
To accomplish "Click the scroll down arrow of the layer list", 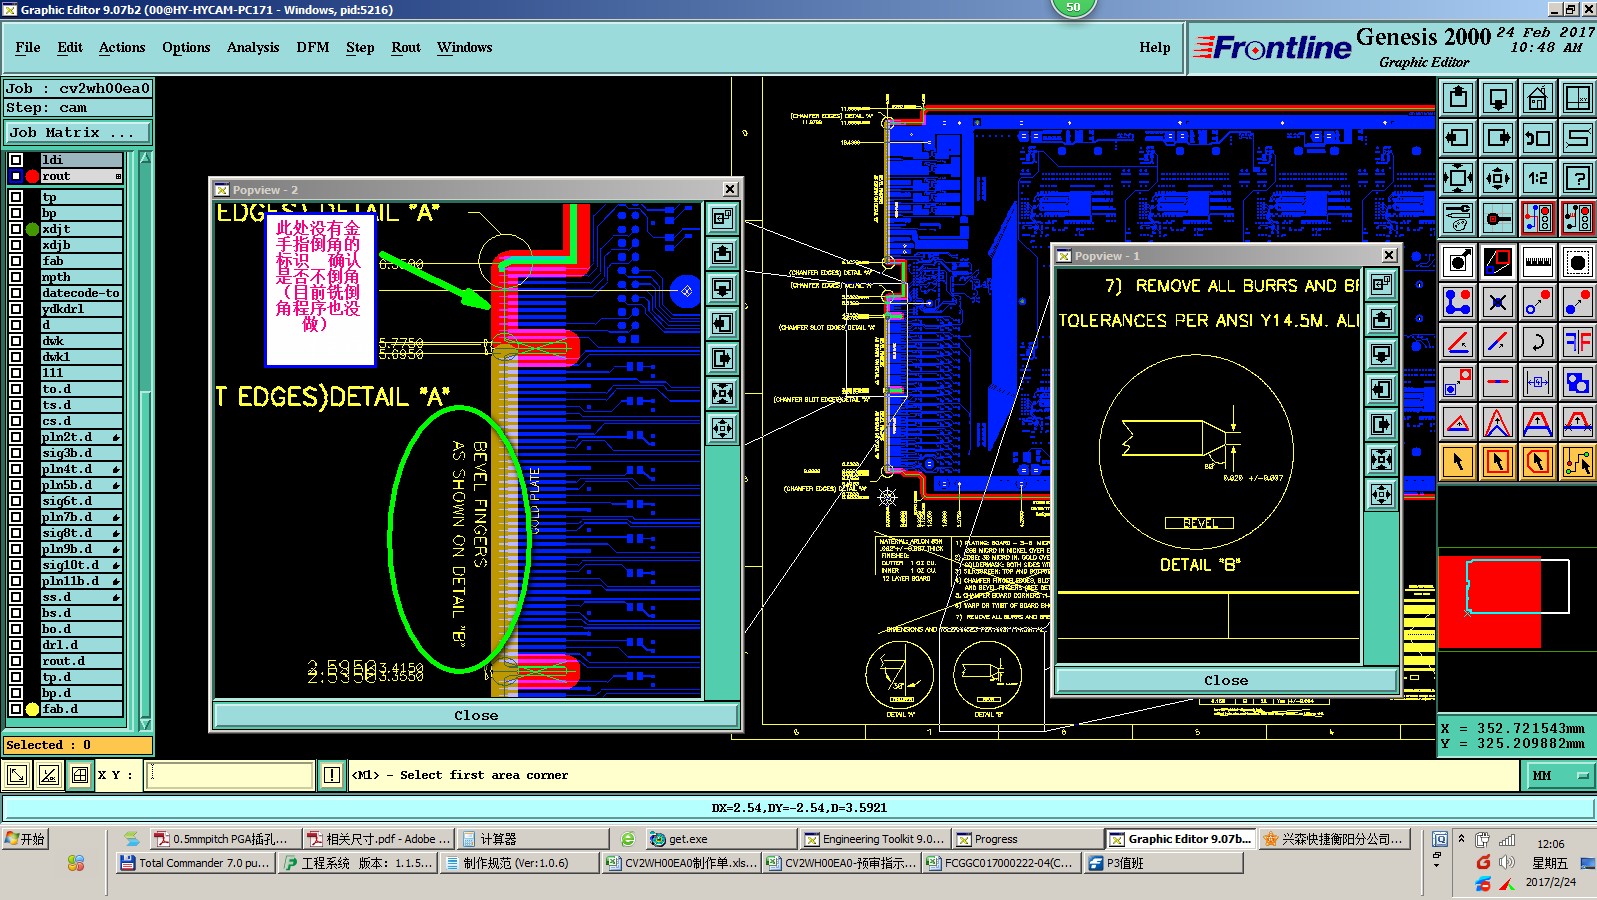I will (146, 724).
